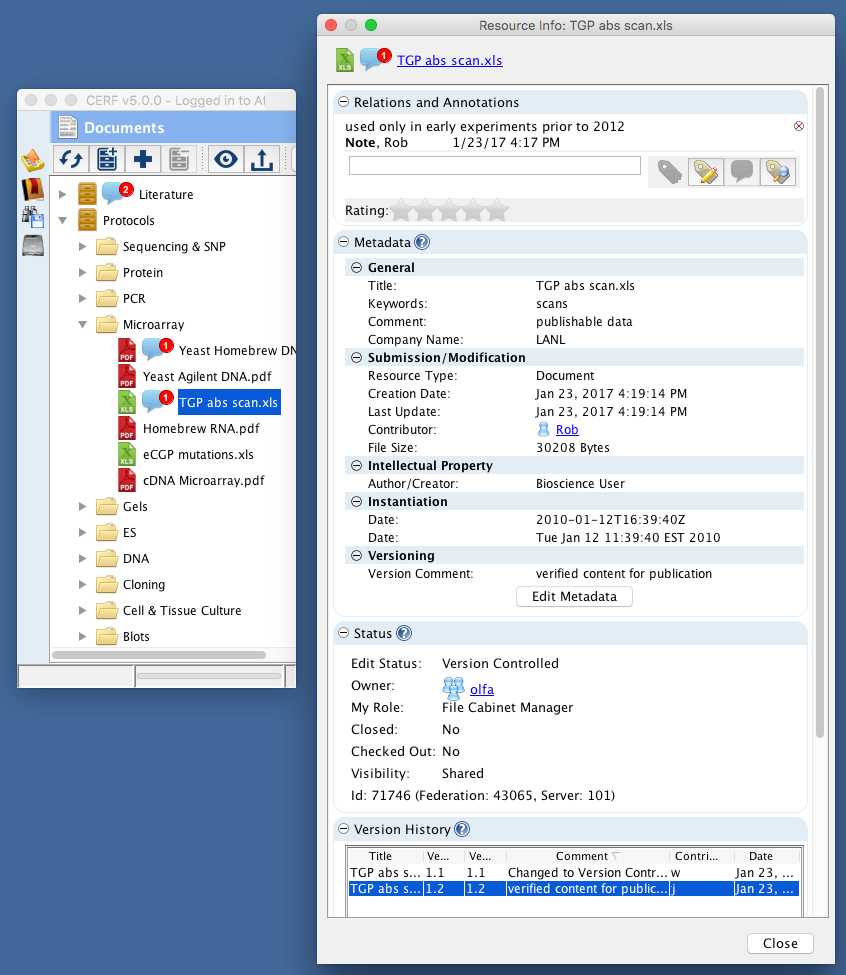
Task: Click the Close button in Resource Info
Action: (780, 943)
